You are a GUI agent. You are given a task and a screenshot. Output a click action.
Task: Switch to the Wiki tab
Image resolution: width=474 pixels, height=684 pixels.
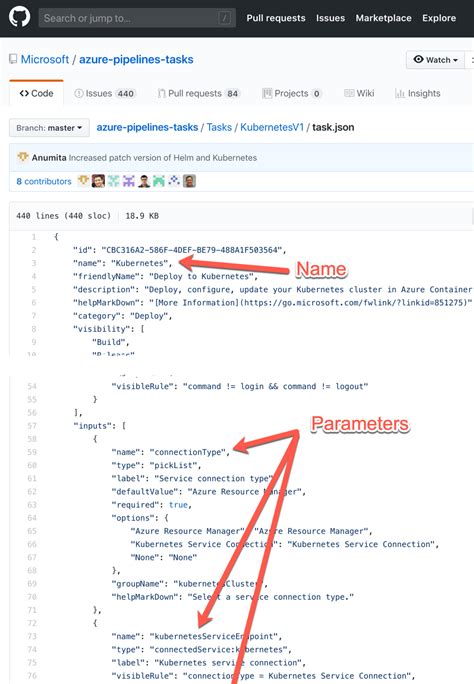point(359,93)
